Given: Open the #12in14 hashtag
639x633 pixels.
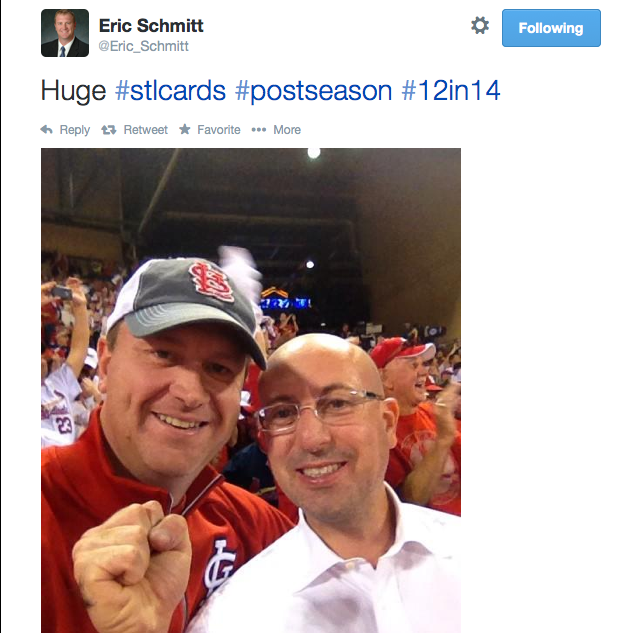Looking at the screenshot, I should click(451, 90).
